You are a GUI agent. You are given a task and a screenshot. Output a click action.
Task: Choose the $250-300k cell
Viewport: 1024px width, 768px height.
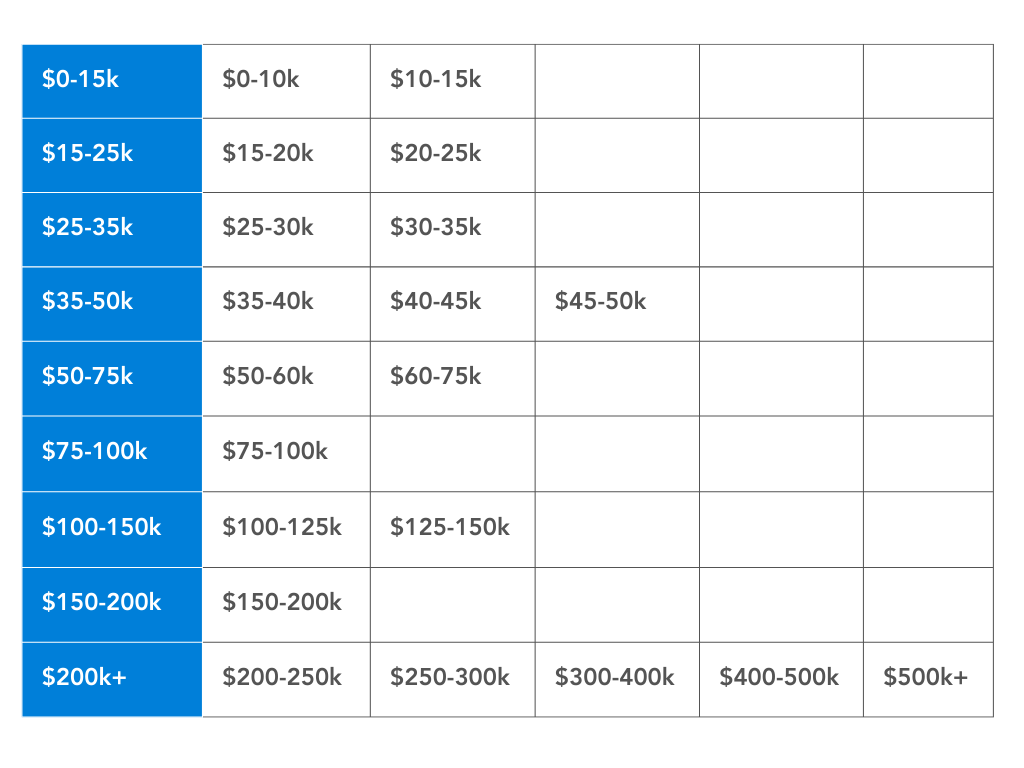click(x=452, y=678)
